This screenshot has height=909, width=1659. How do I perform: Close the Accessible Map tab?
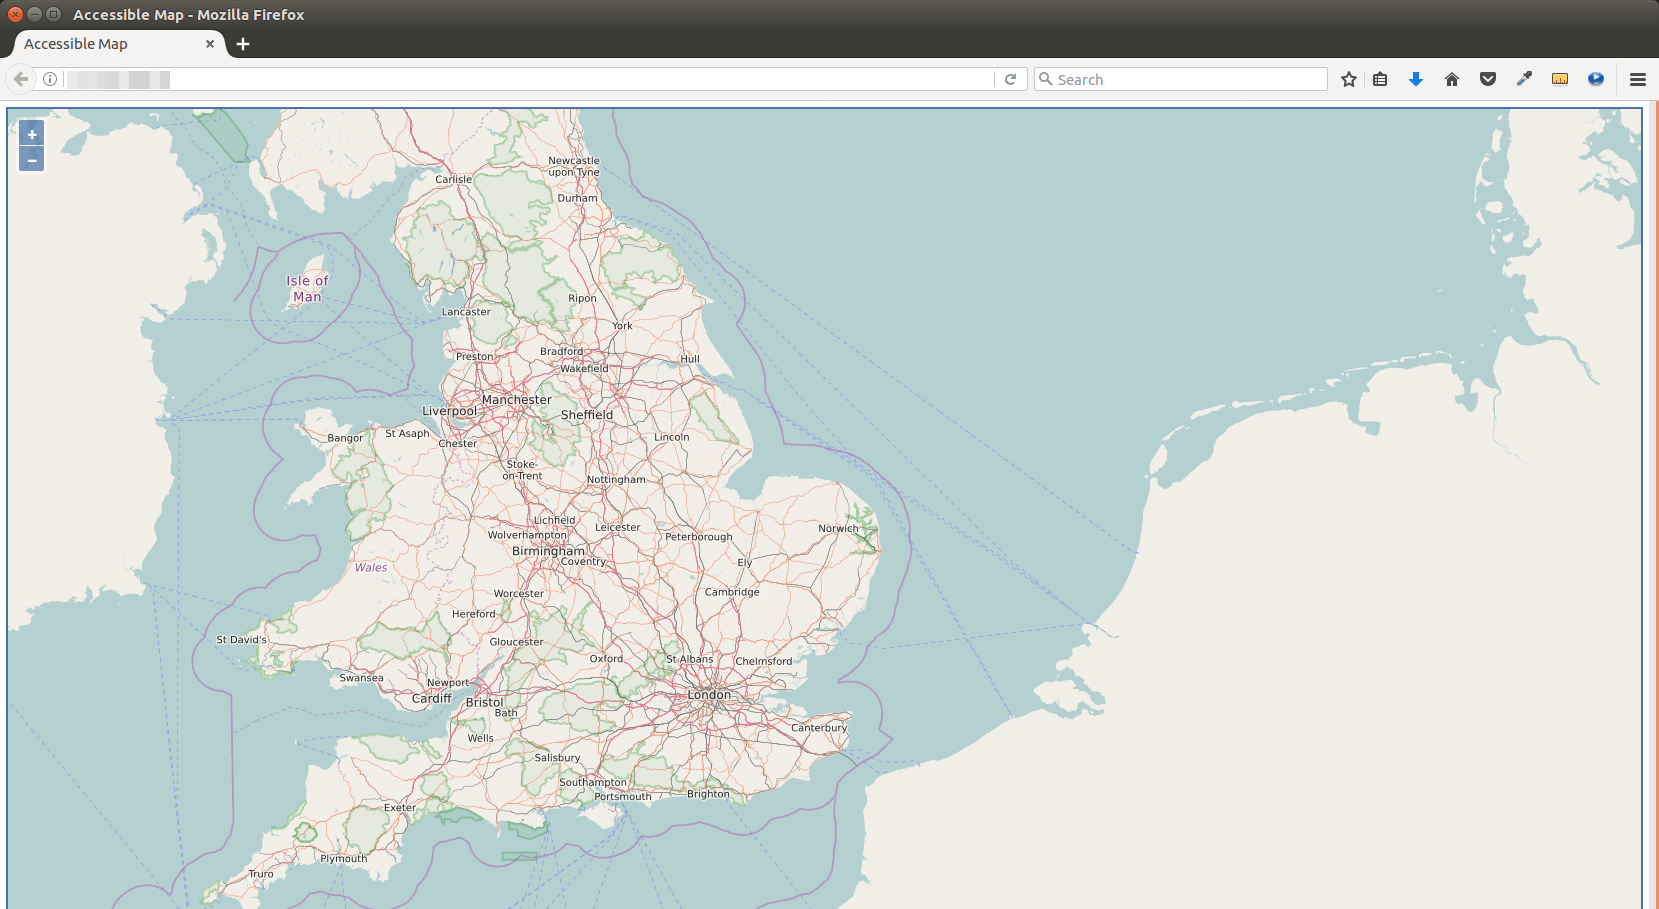210,44
